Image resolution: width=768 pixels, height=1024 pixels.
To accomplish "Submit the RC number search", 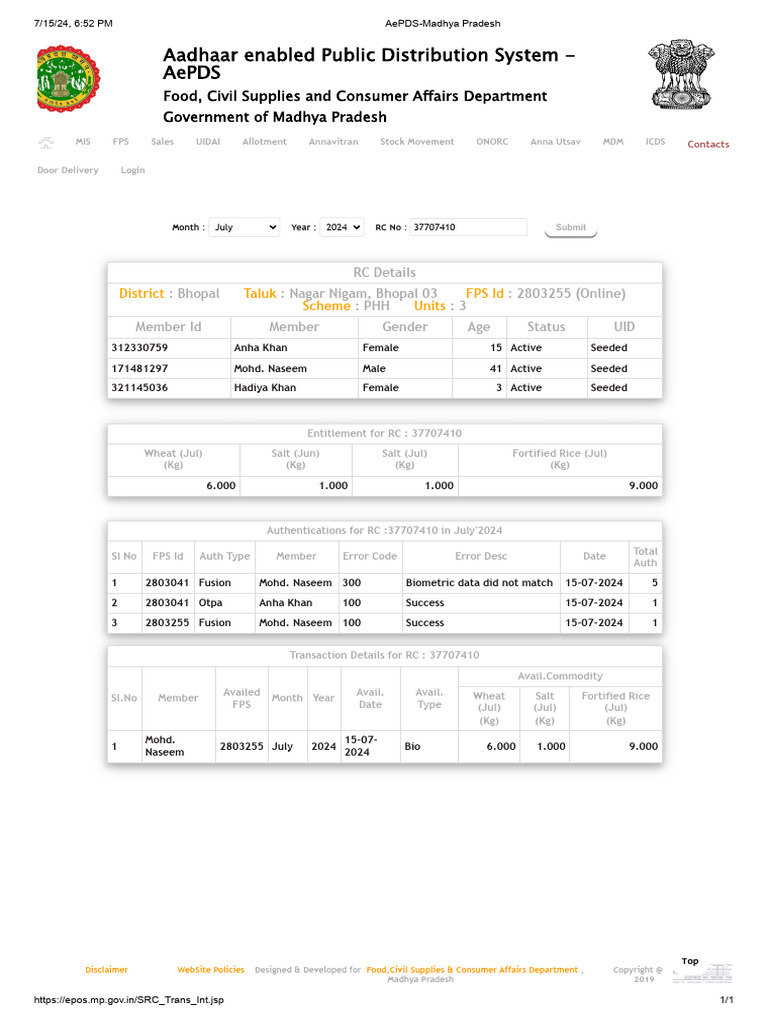I will point(571,227).
